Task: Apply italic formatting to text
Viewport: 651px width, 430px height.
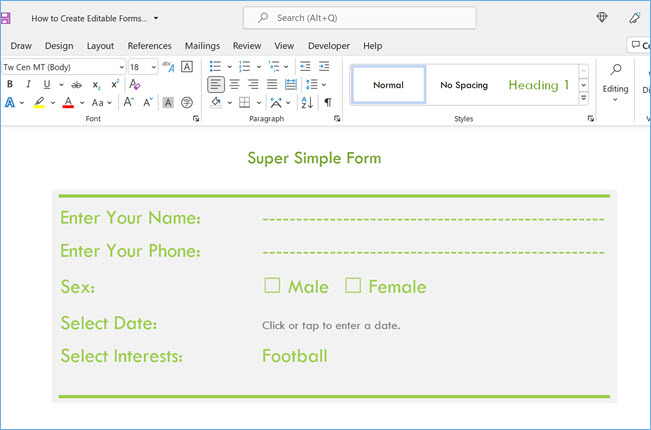Action: coord(28,85)
